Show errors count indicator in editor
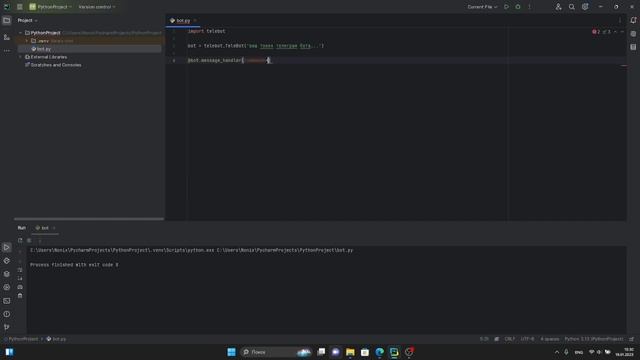This screenshot has width=640, height=360. click(596, 32)
